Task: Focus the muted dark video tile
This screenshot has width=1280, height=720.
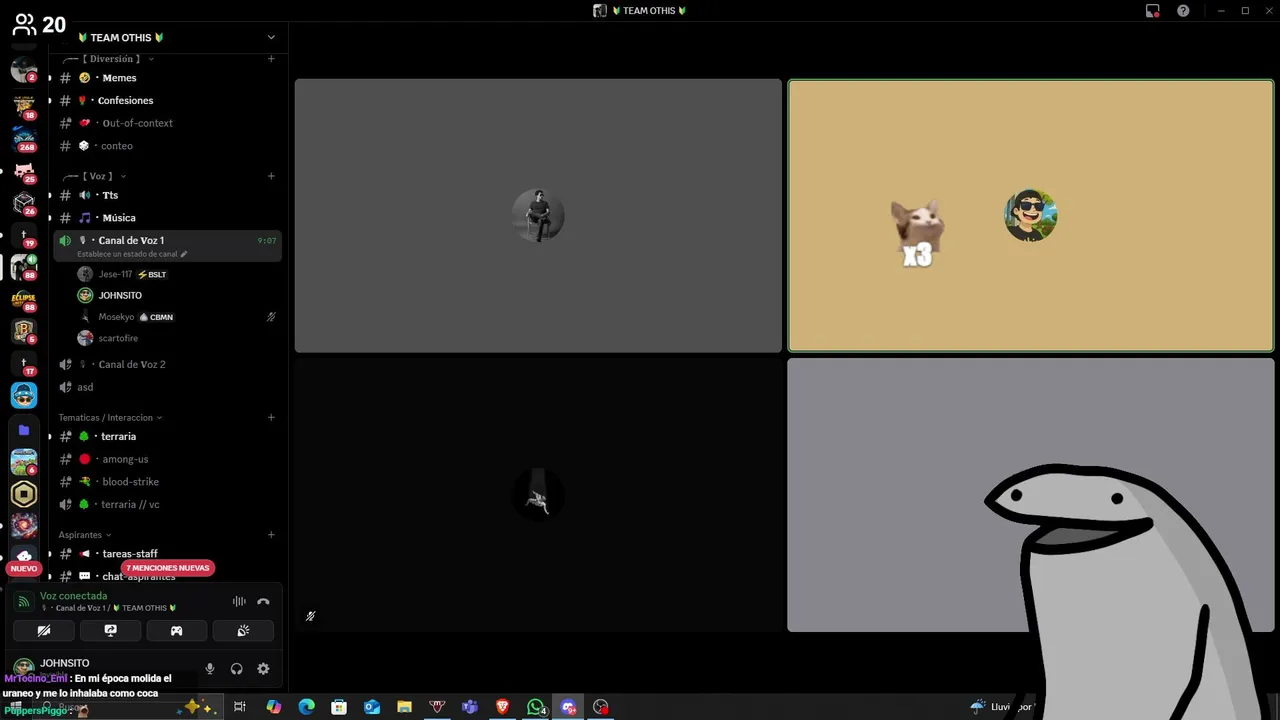Action: pyautogui.click(x=538, y=495)
